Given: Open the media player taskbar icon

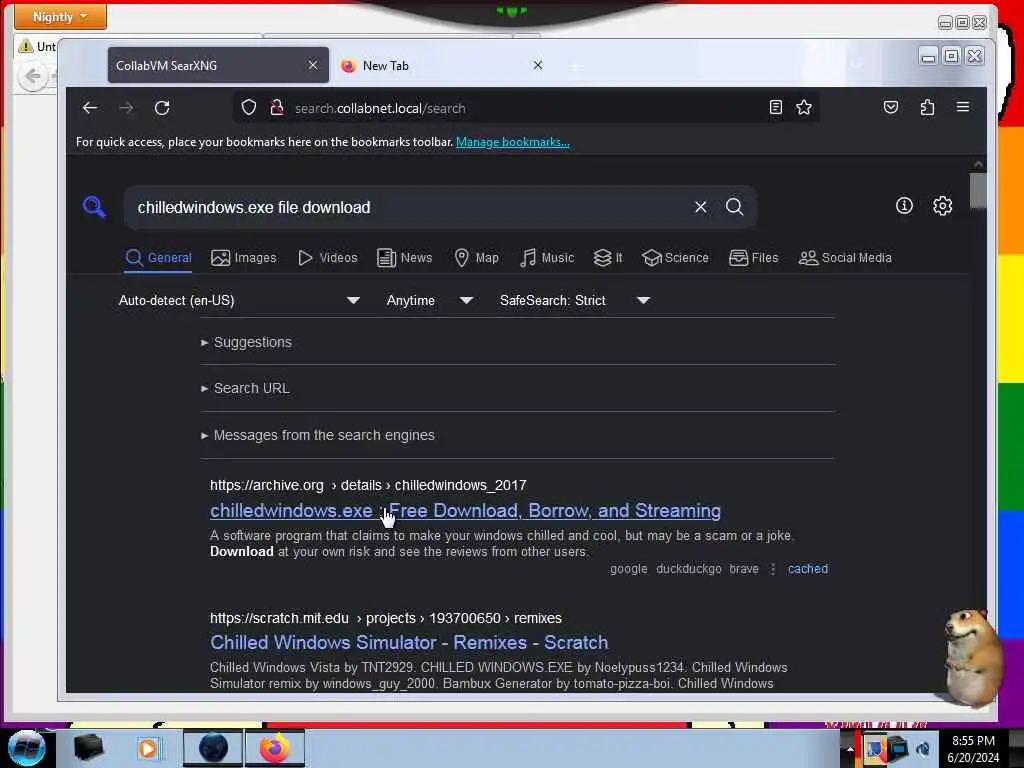Looking at the screenshot, I should (x=148, y=748).
